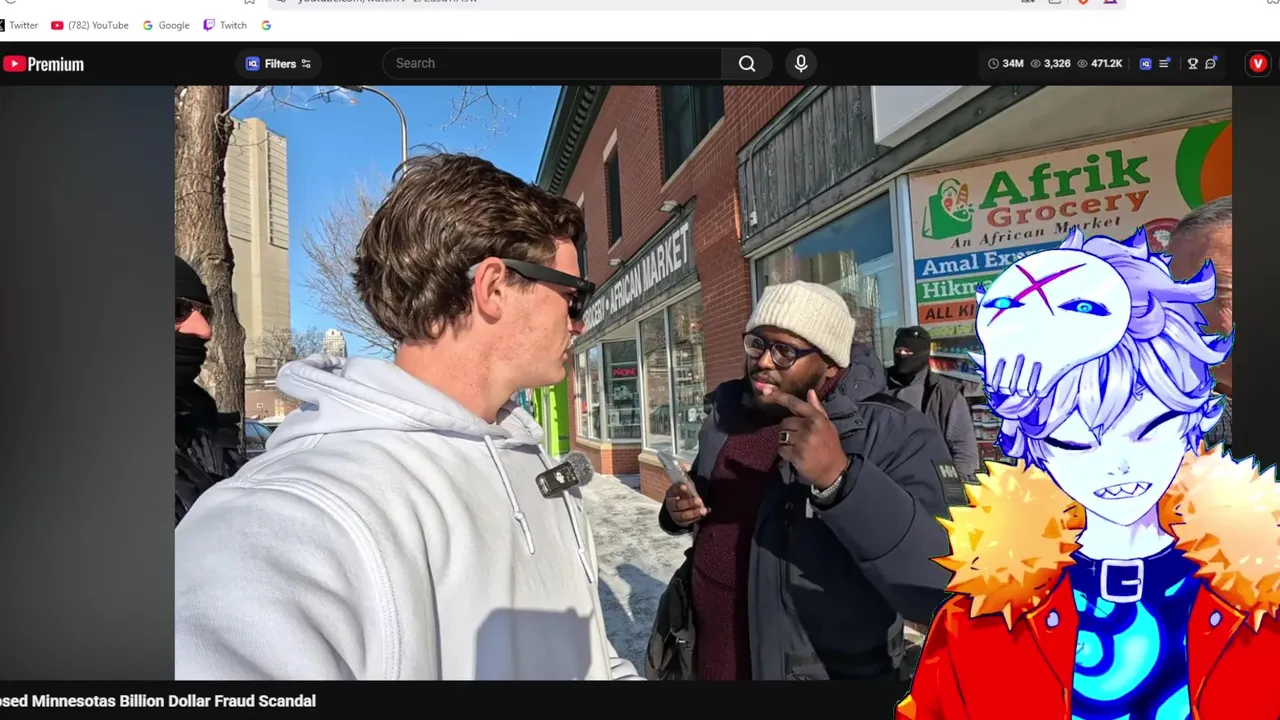Click the 471.2K views stat
1280x720 pixels.
(1100, 63)
